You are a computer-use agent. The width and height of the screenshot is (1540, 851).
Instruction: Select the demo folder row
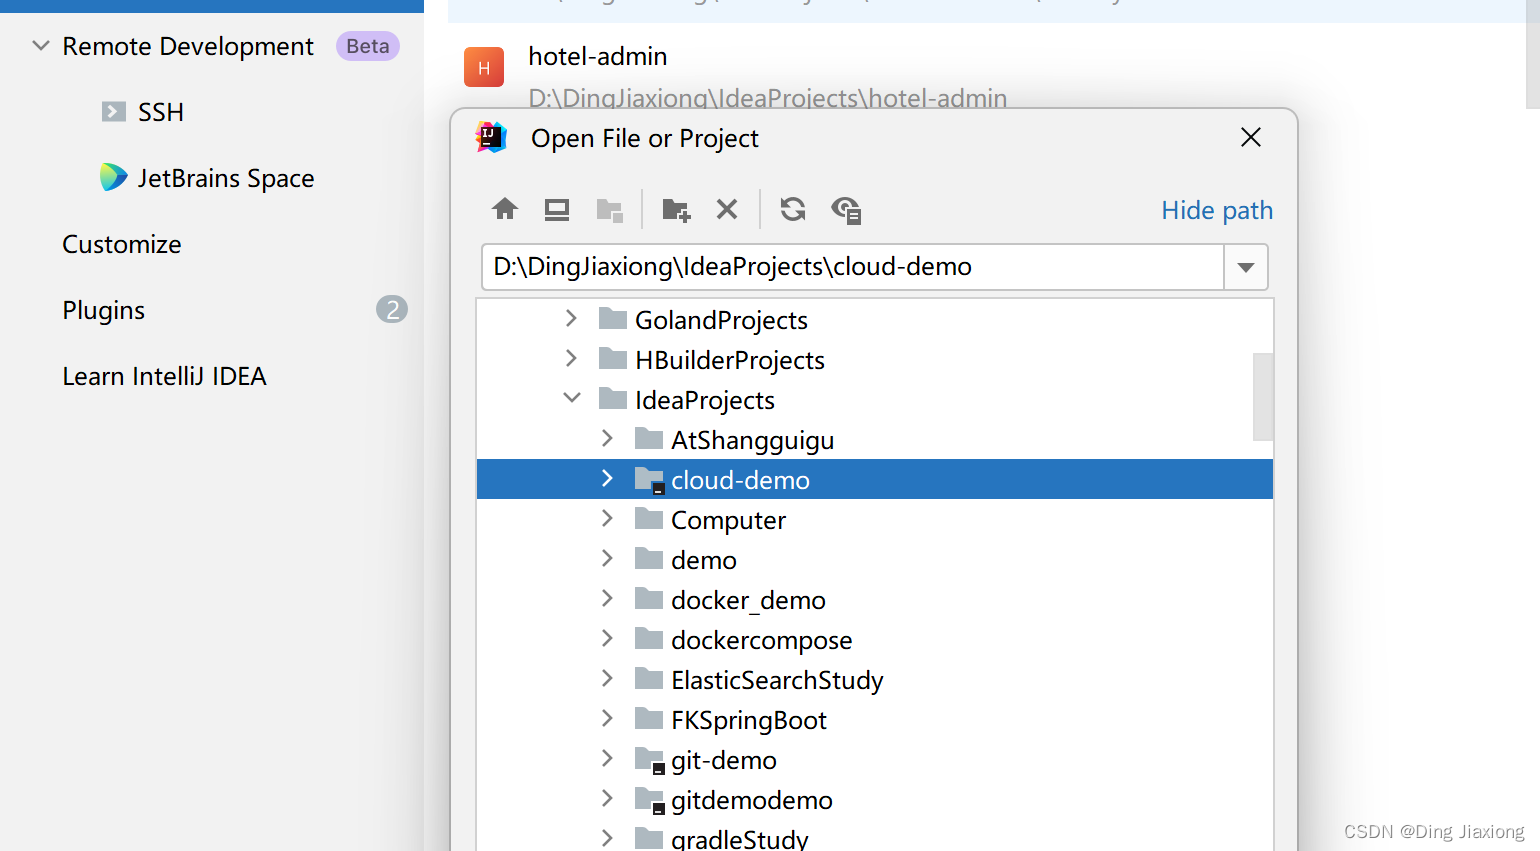[875, 559]
